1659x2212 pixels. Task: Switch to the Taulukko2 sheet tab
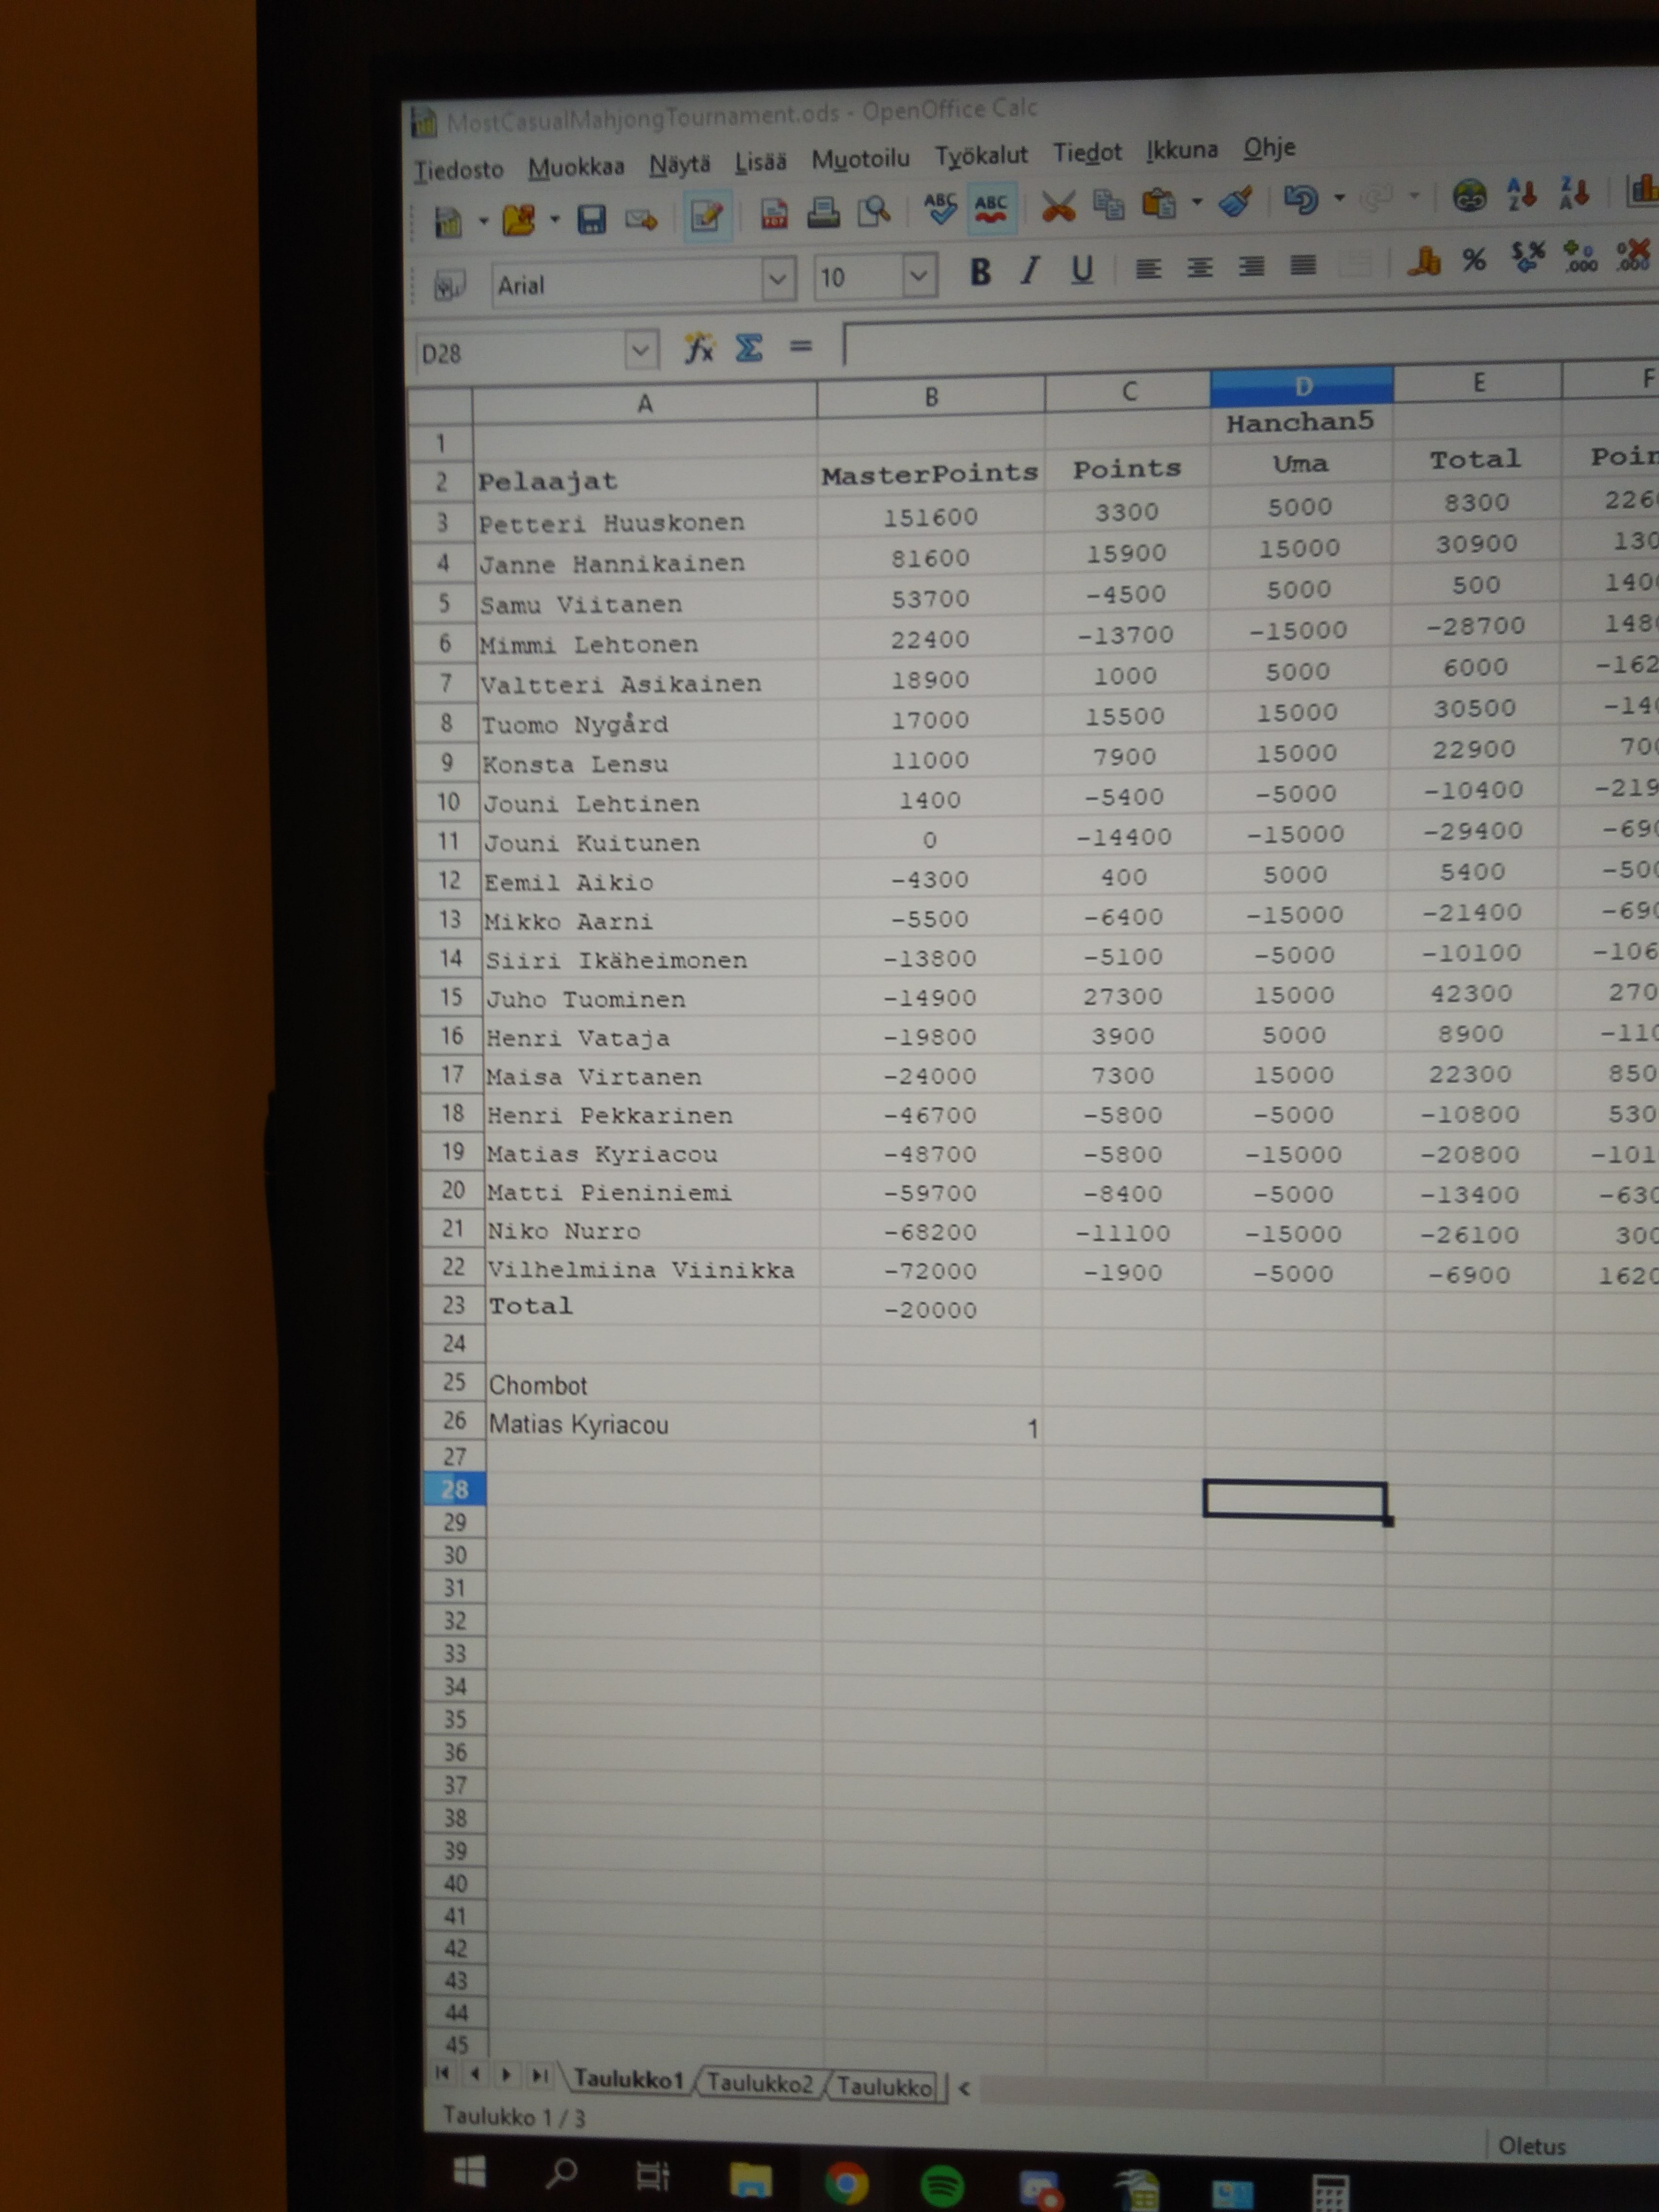pyautogui.click(x=759, y=2084)
